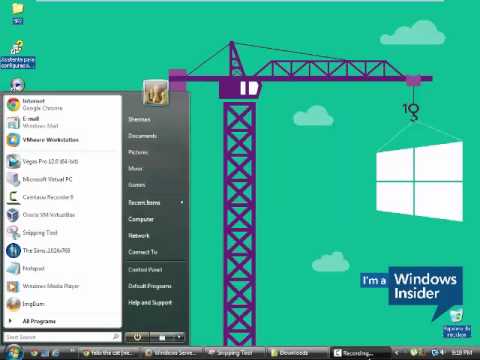This screenshot has width=480, height=360.
Task: Launch Google Chrome from the Start menu
Action: click(x=62, y=105)
